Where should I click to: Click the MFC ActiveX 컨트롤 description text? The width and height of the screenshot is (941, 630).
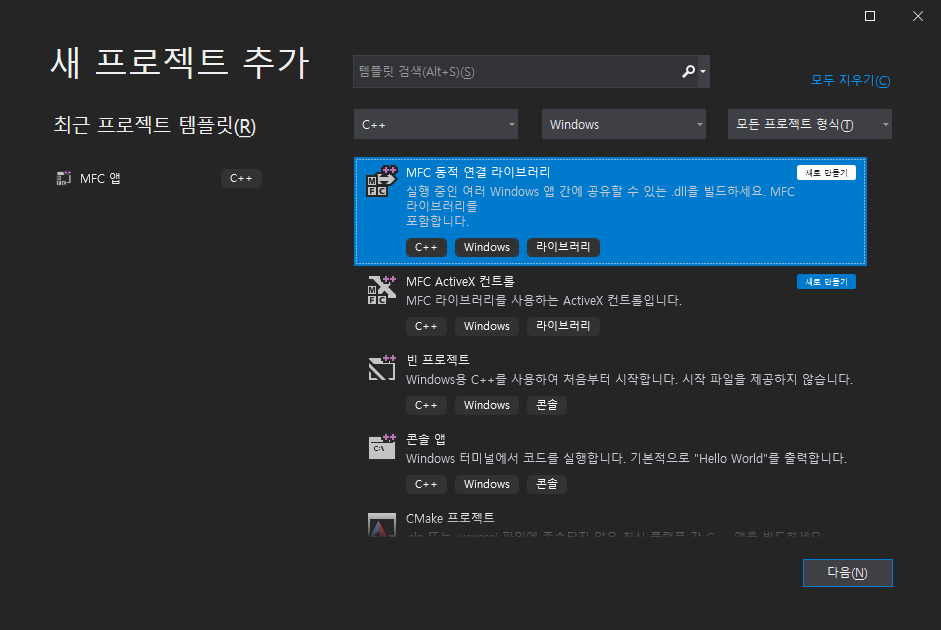pos(544,301)
